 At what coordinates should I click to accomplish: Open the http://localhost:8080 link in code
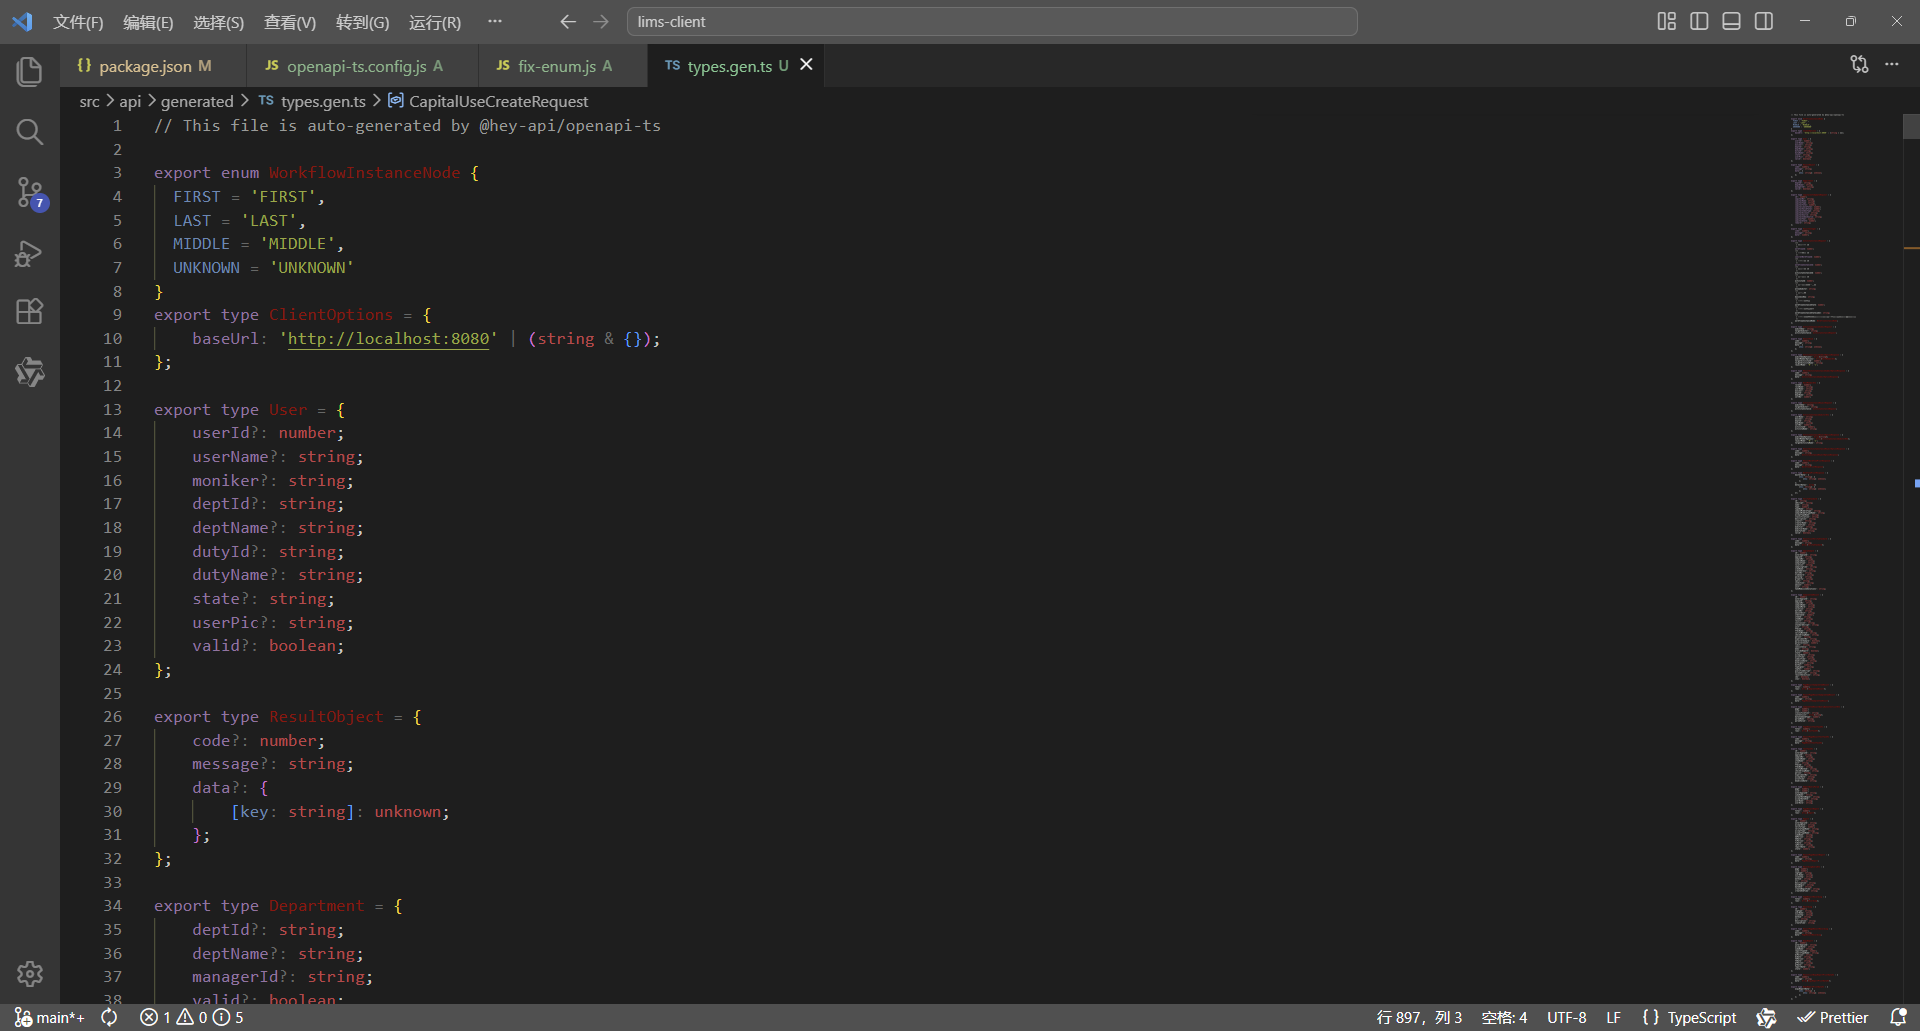389,339
